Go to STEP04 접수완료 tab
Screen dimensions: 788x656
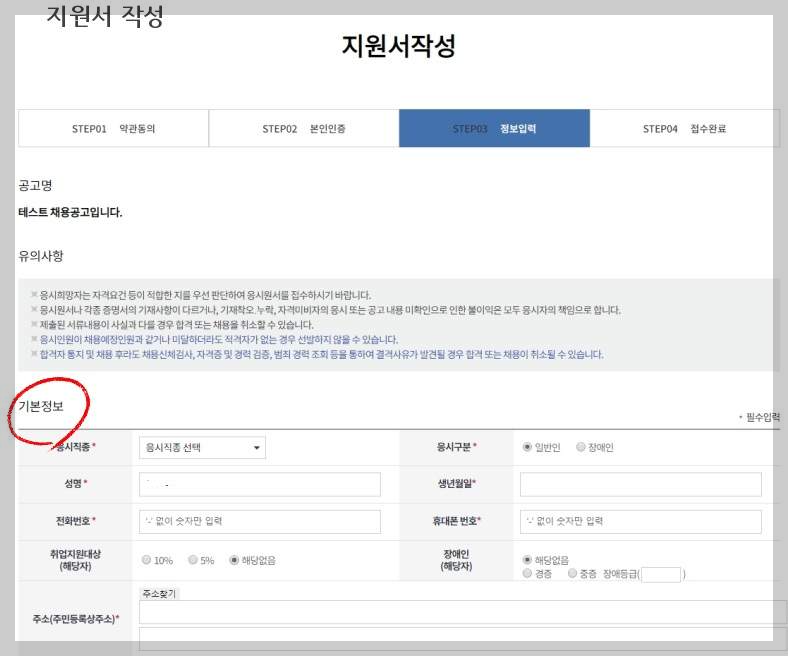click(684, 129)
